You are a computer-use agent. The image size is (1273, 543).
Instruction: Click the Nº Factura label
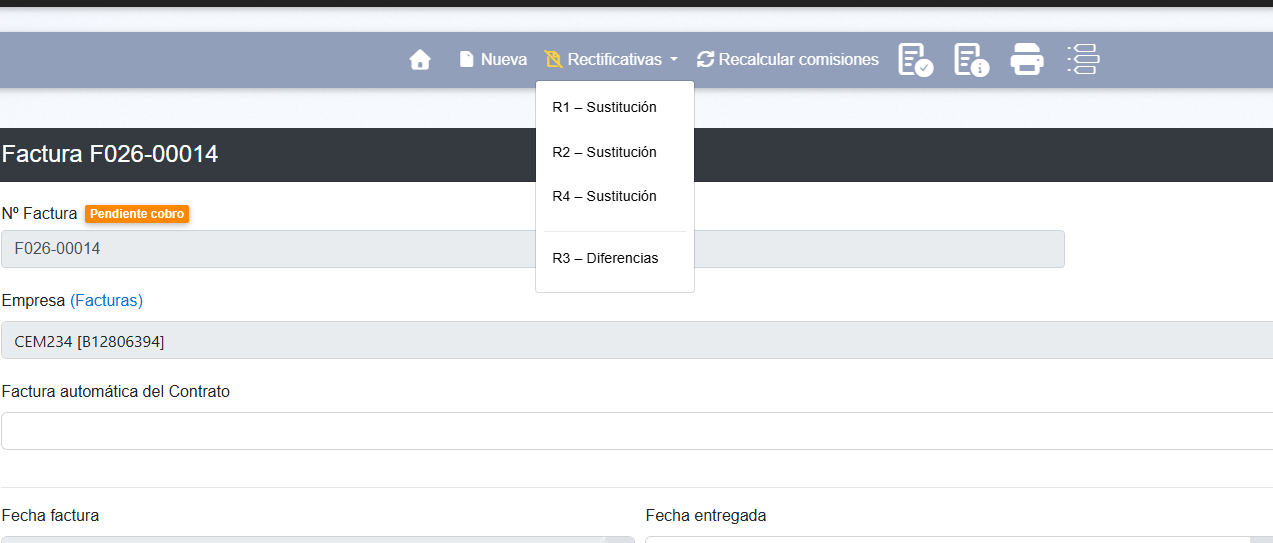pos(39,214)
